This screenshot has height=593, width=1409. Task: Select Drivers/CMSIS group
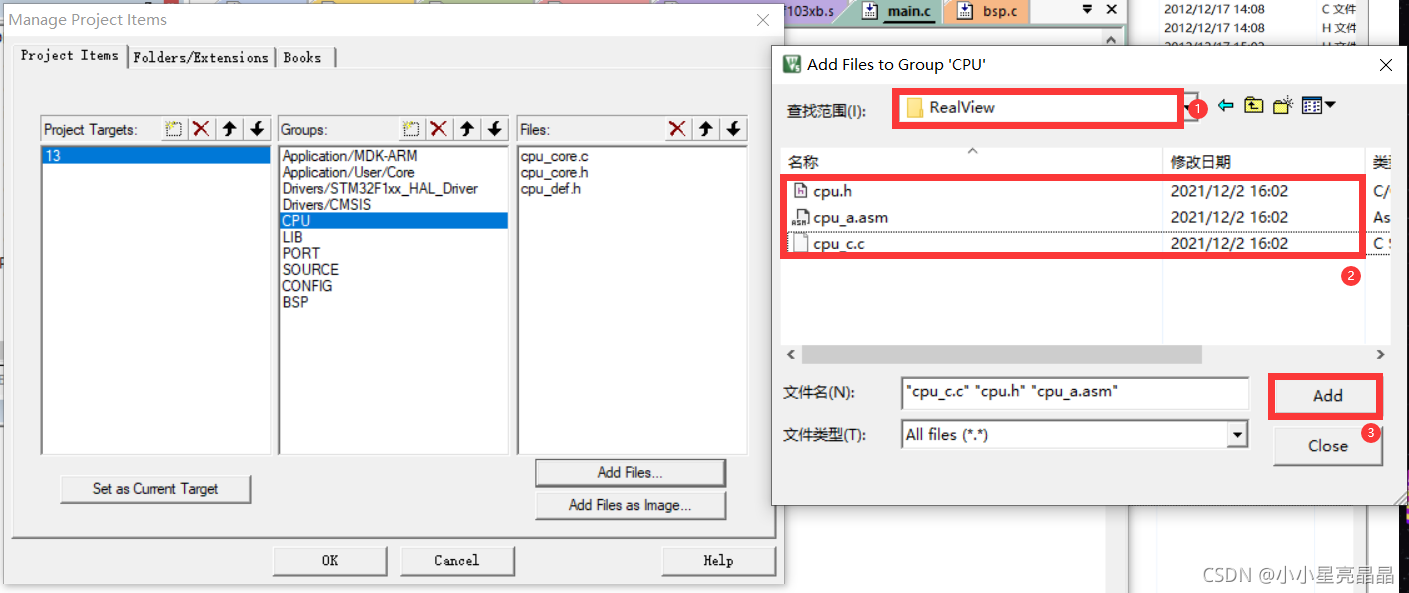click(327, 204)
